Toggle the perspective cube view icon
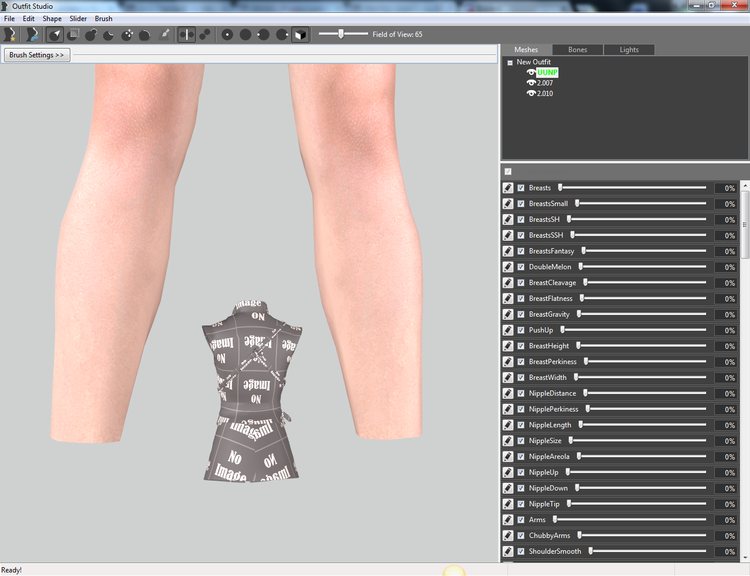The height and width of the screenshot is (576, 750). [300, 34]
